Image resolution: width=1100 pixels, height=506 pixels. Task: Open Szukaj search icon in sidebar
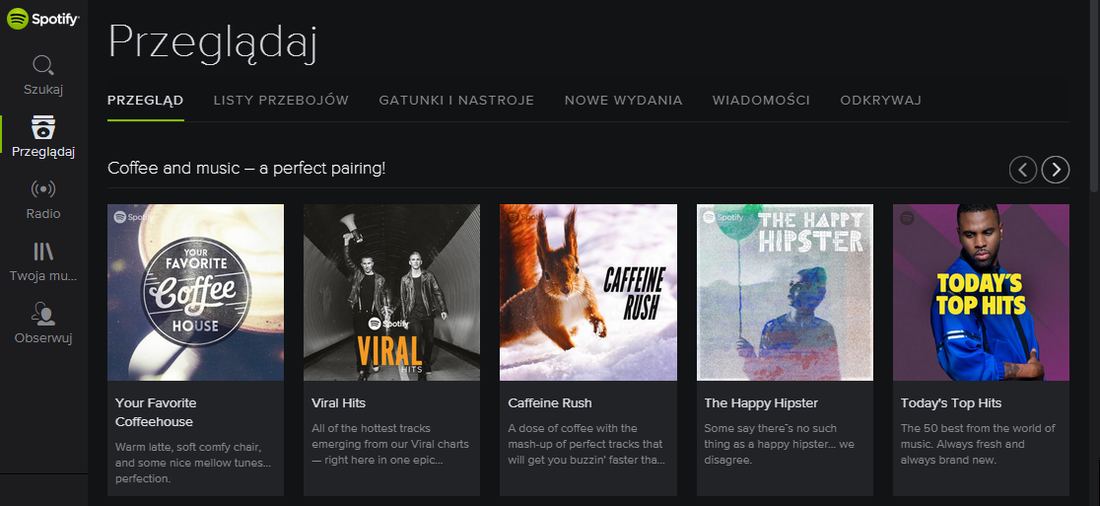coord(43,66)
